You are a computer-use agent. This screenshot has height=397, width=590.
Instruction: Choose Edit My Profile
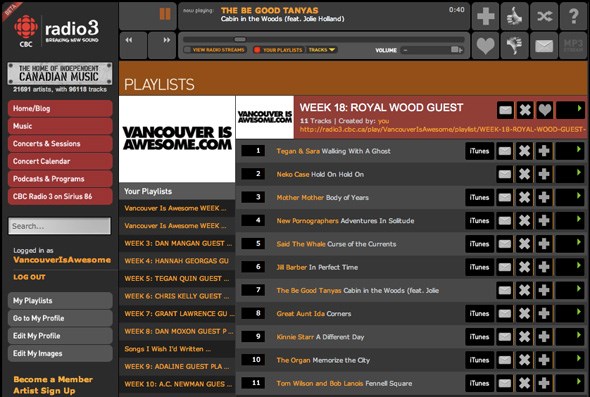click(x=60, y=336)
